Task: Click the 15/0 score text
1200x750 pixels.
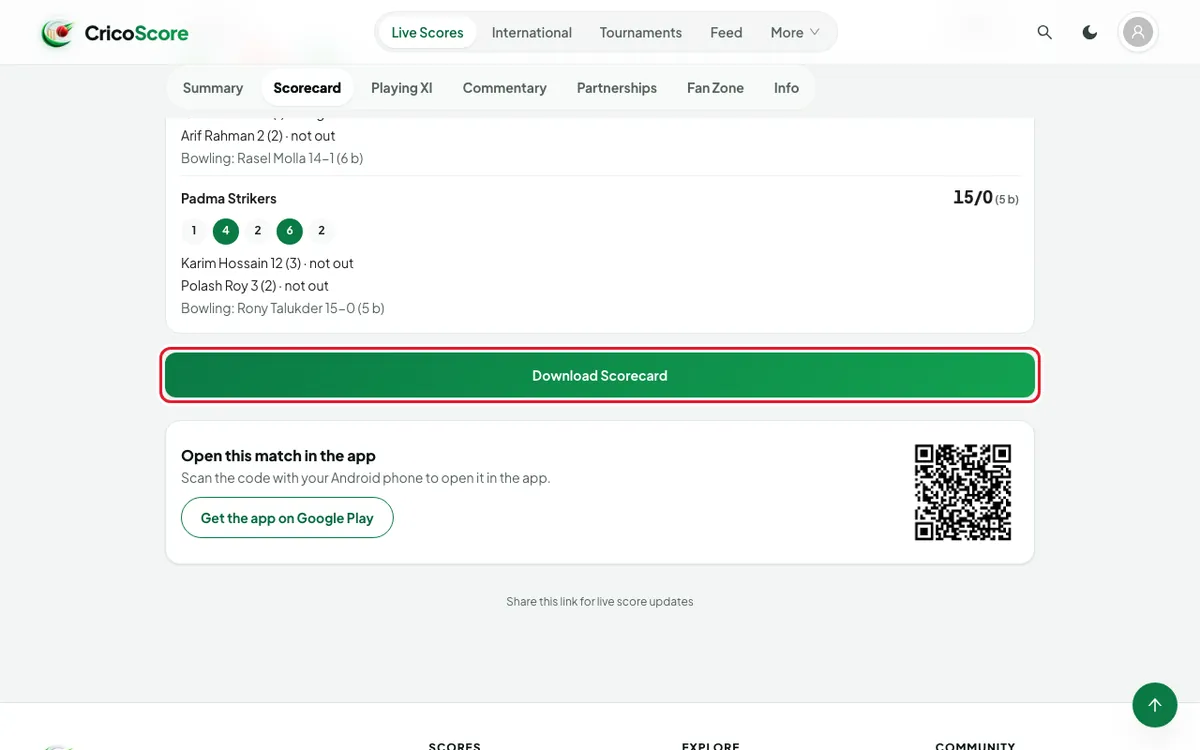Action: [x=973, y=197]
